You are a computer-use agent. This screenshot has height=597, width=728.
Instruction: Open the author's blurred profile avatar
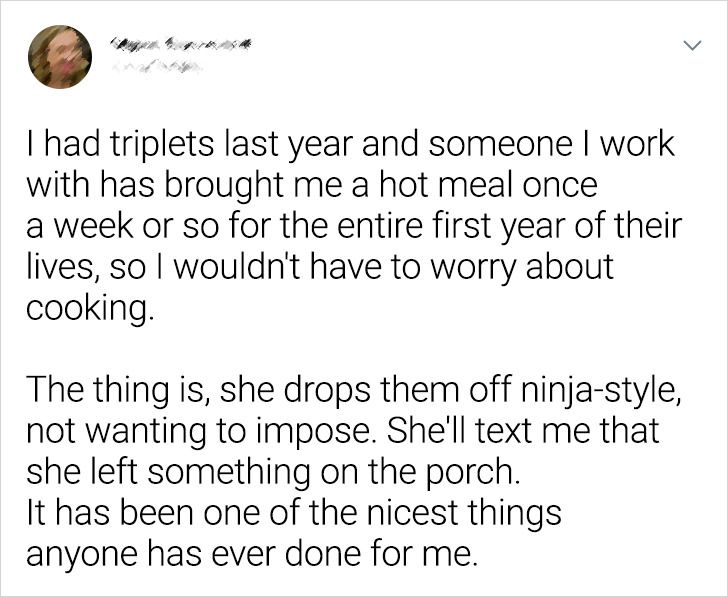60,57
